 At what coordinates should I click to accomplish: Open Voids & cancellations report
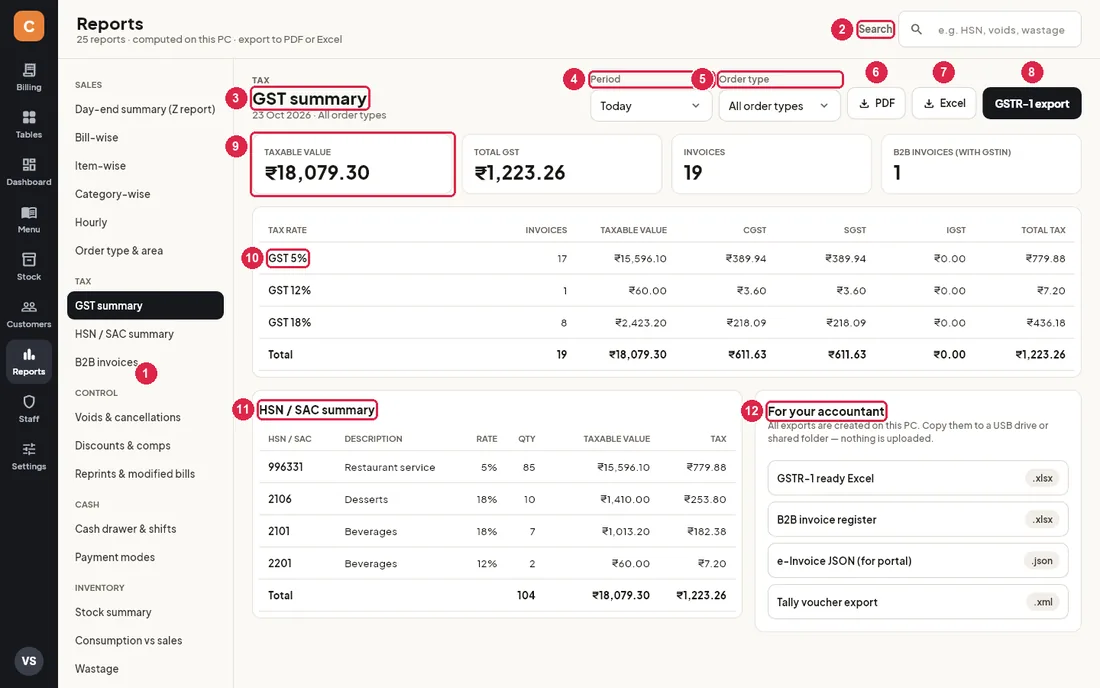coord(145,417)
